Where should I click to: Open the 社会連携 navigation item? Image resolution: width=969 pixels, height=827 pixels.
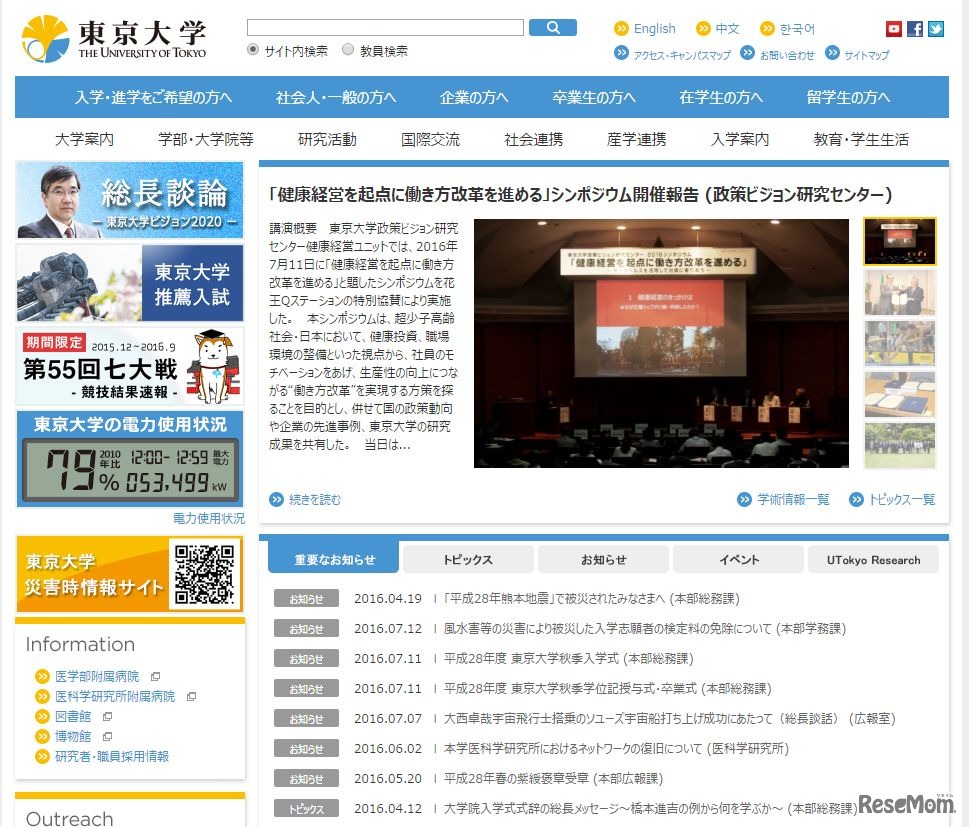click(x=533, y=140)
